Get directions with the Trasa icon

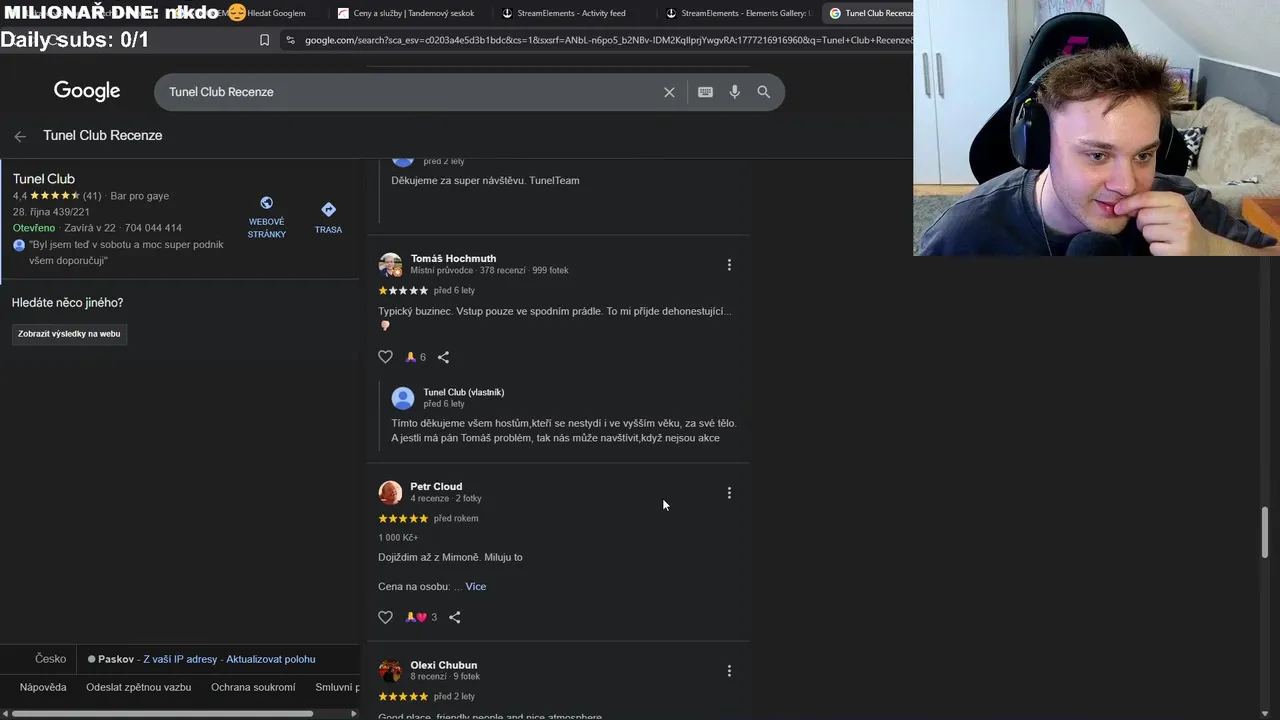pyautogui.click(x=328, y=209)
